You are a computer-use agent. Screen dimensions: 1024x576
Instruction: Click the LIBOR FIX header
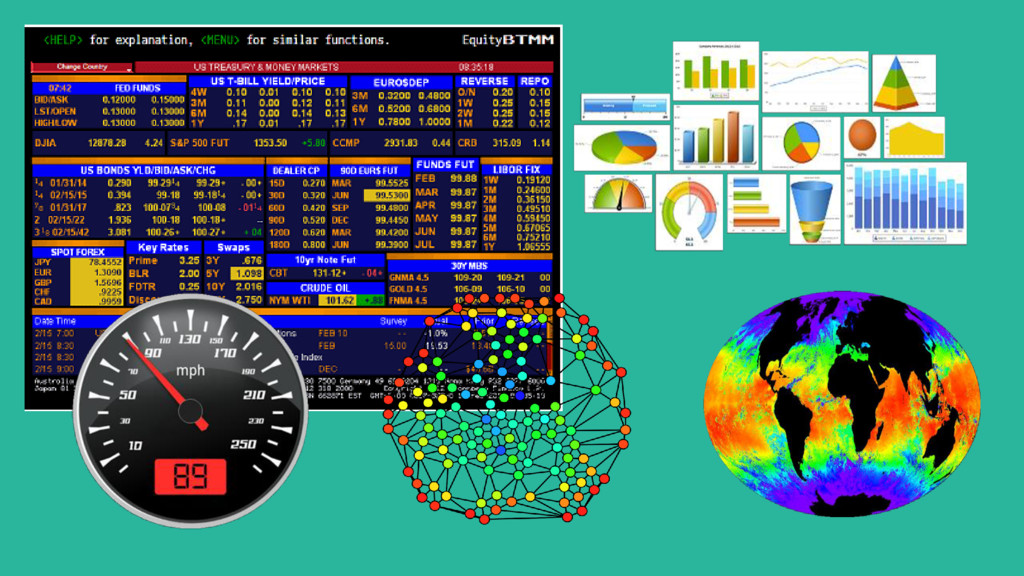click(x=517, y=169)
